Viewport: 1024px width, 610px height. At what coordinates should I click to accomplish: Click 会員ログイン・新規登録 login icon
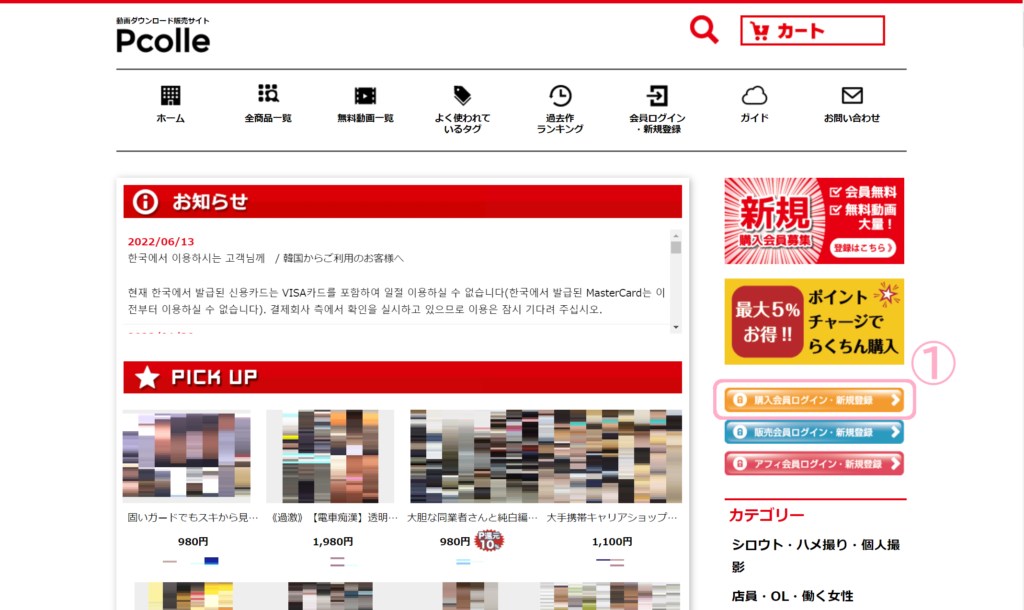tap(657, 95)
